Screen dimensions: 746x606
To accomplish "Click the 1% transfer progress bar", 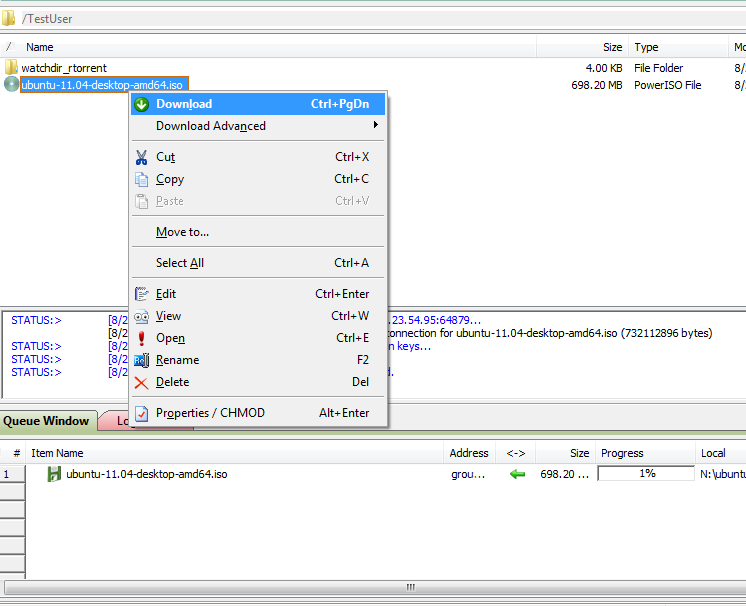I will point(646,474).
